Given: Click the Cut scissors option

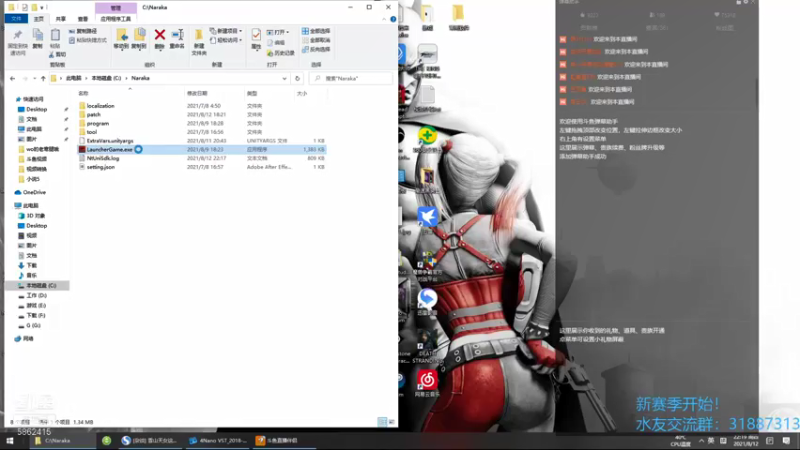Looking at the screenshot, I should tap(58, 54).
